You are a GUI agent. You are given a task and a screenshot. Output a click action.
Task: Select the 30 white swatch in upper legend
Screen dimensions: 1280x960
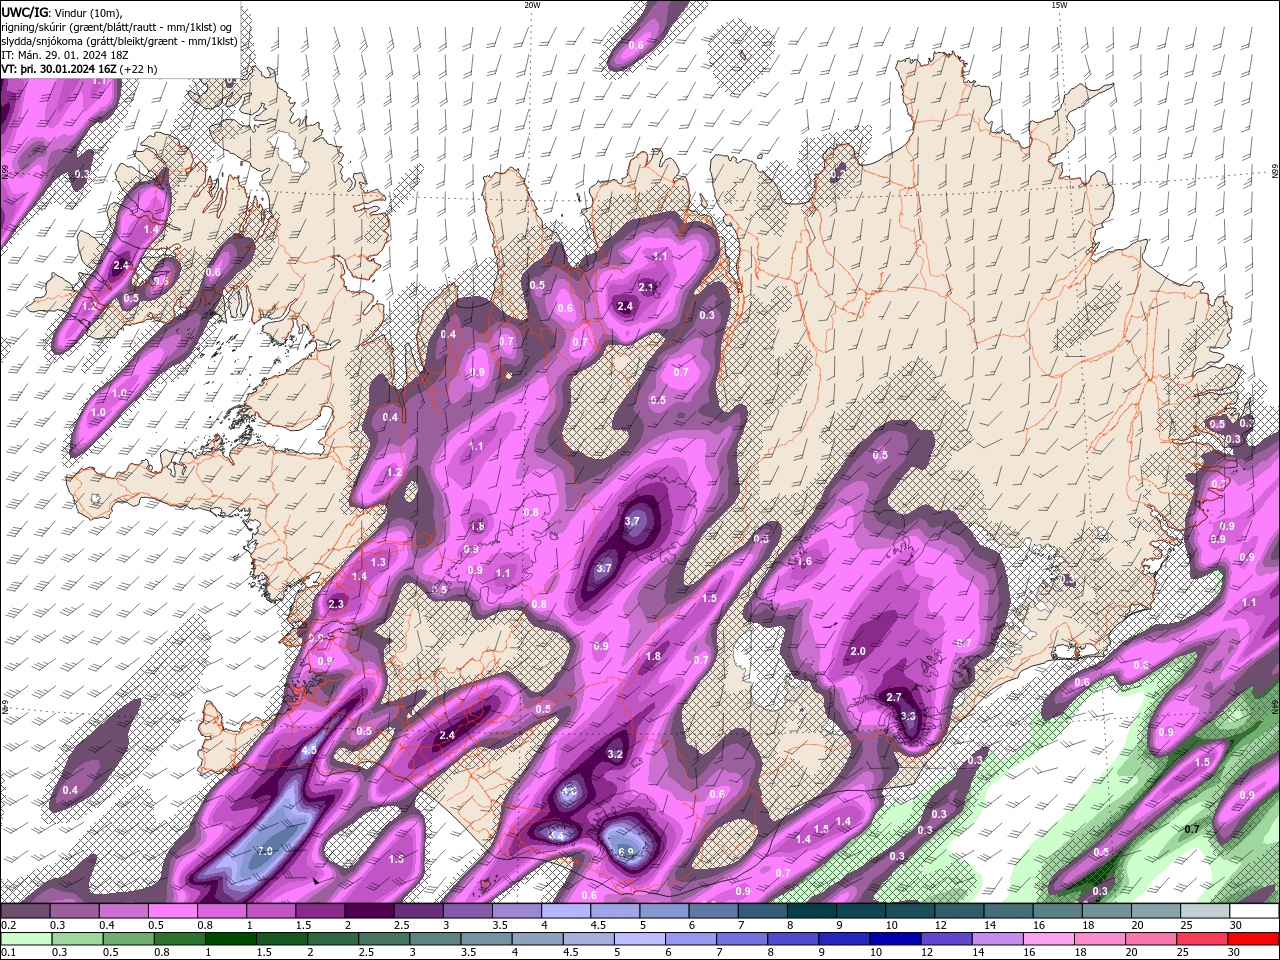tap(1254, 911)
